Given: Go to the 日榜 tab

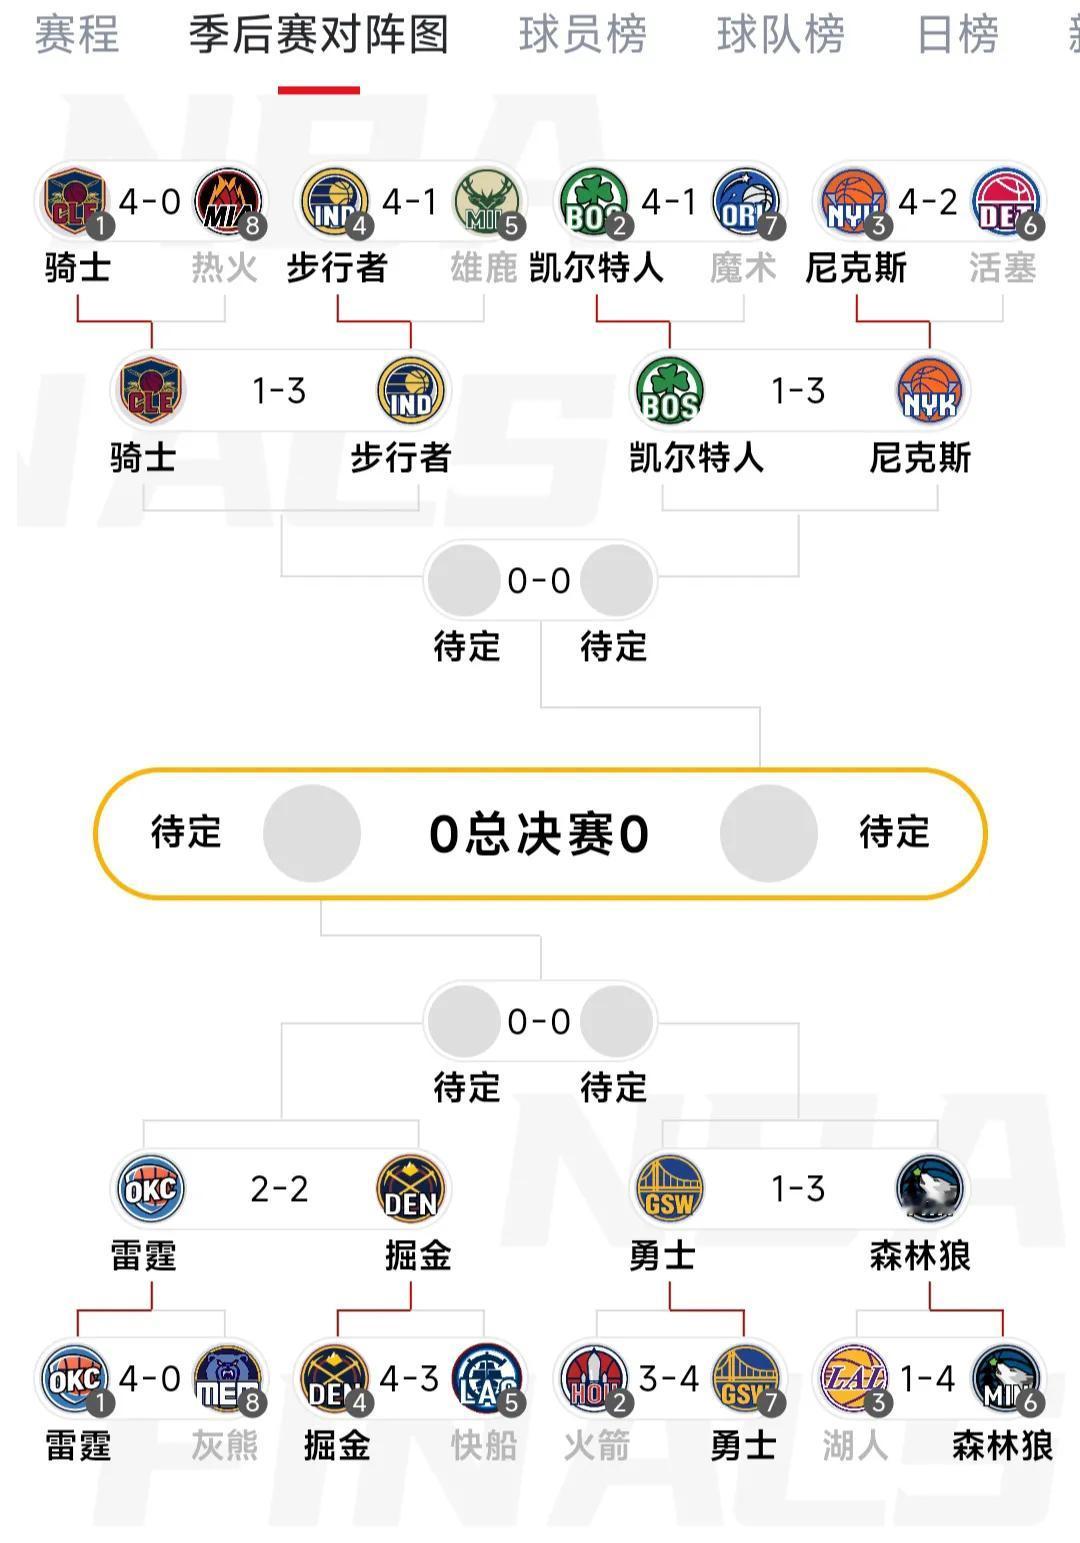Looking at the screenshot, I should pos(958,35).
